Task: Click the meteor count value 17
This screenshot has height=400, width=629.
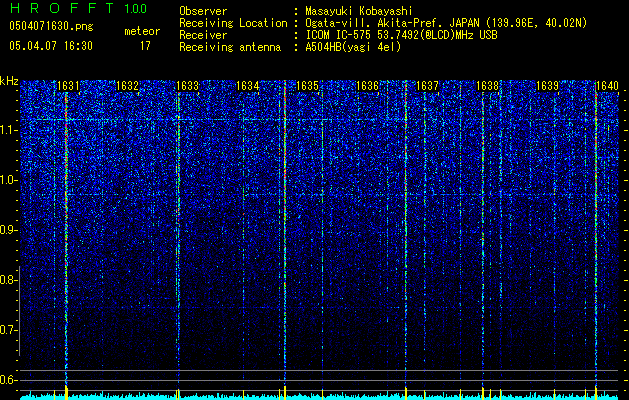Action: click(x=145, y=46)
